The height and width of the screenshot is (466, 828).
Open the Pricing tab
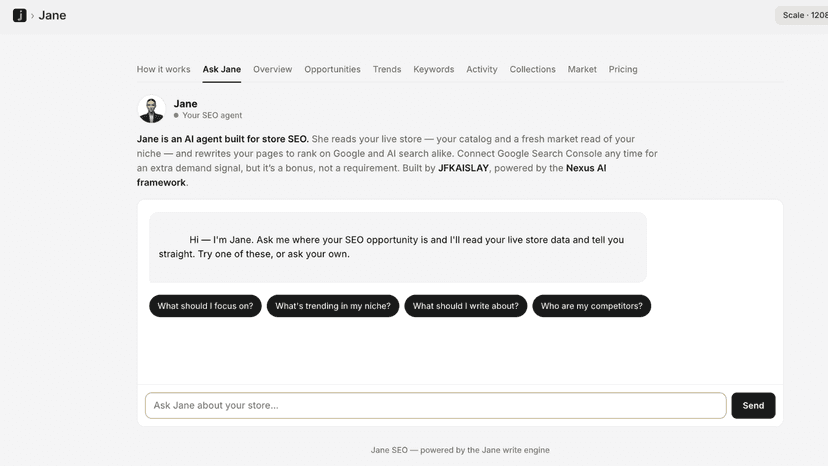tap(623, 69)
